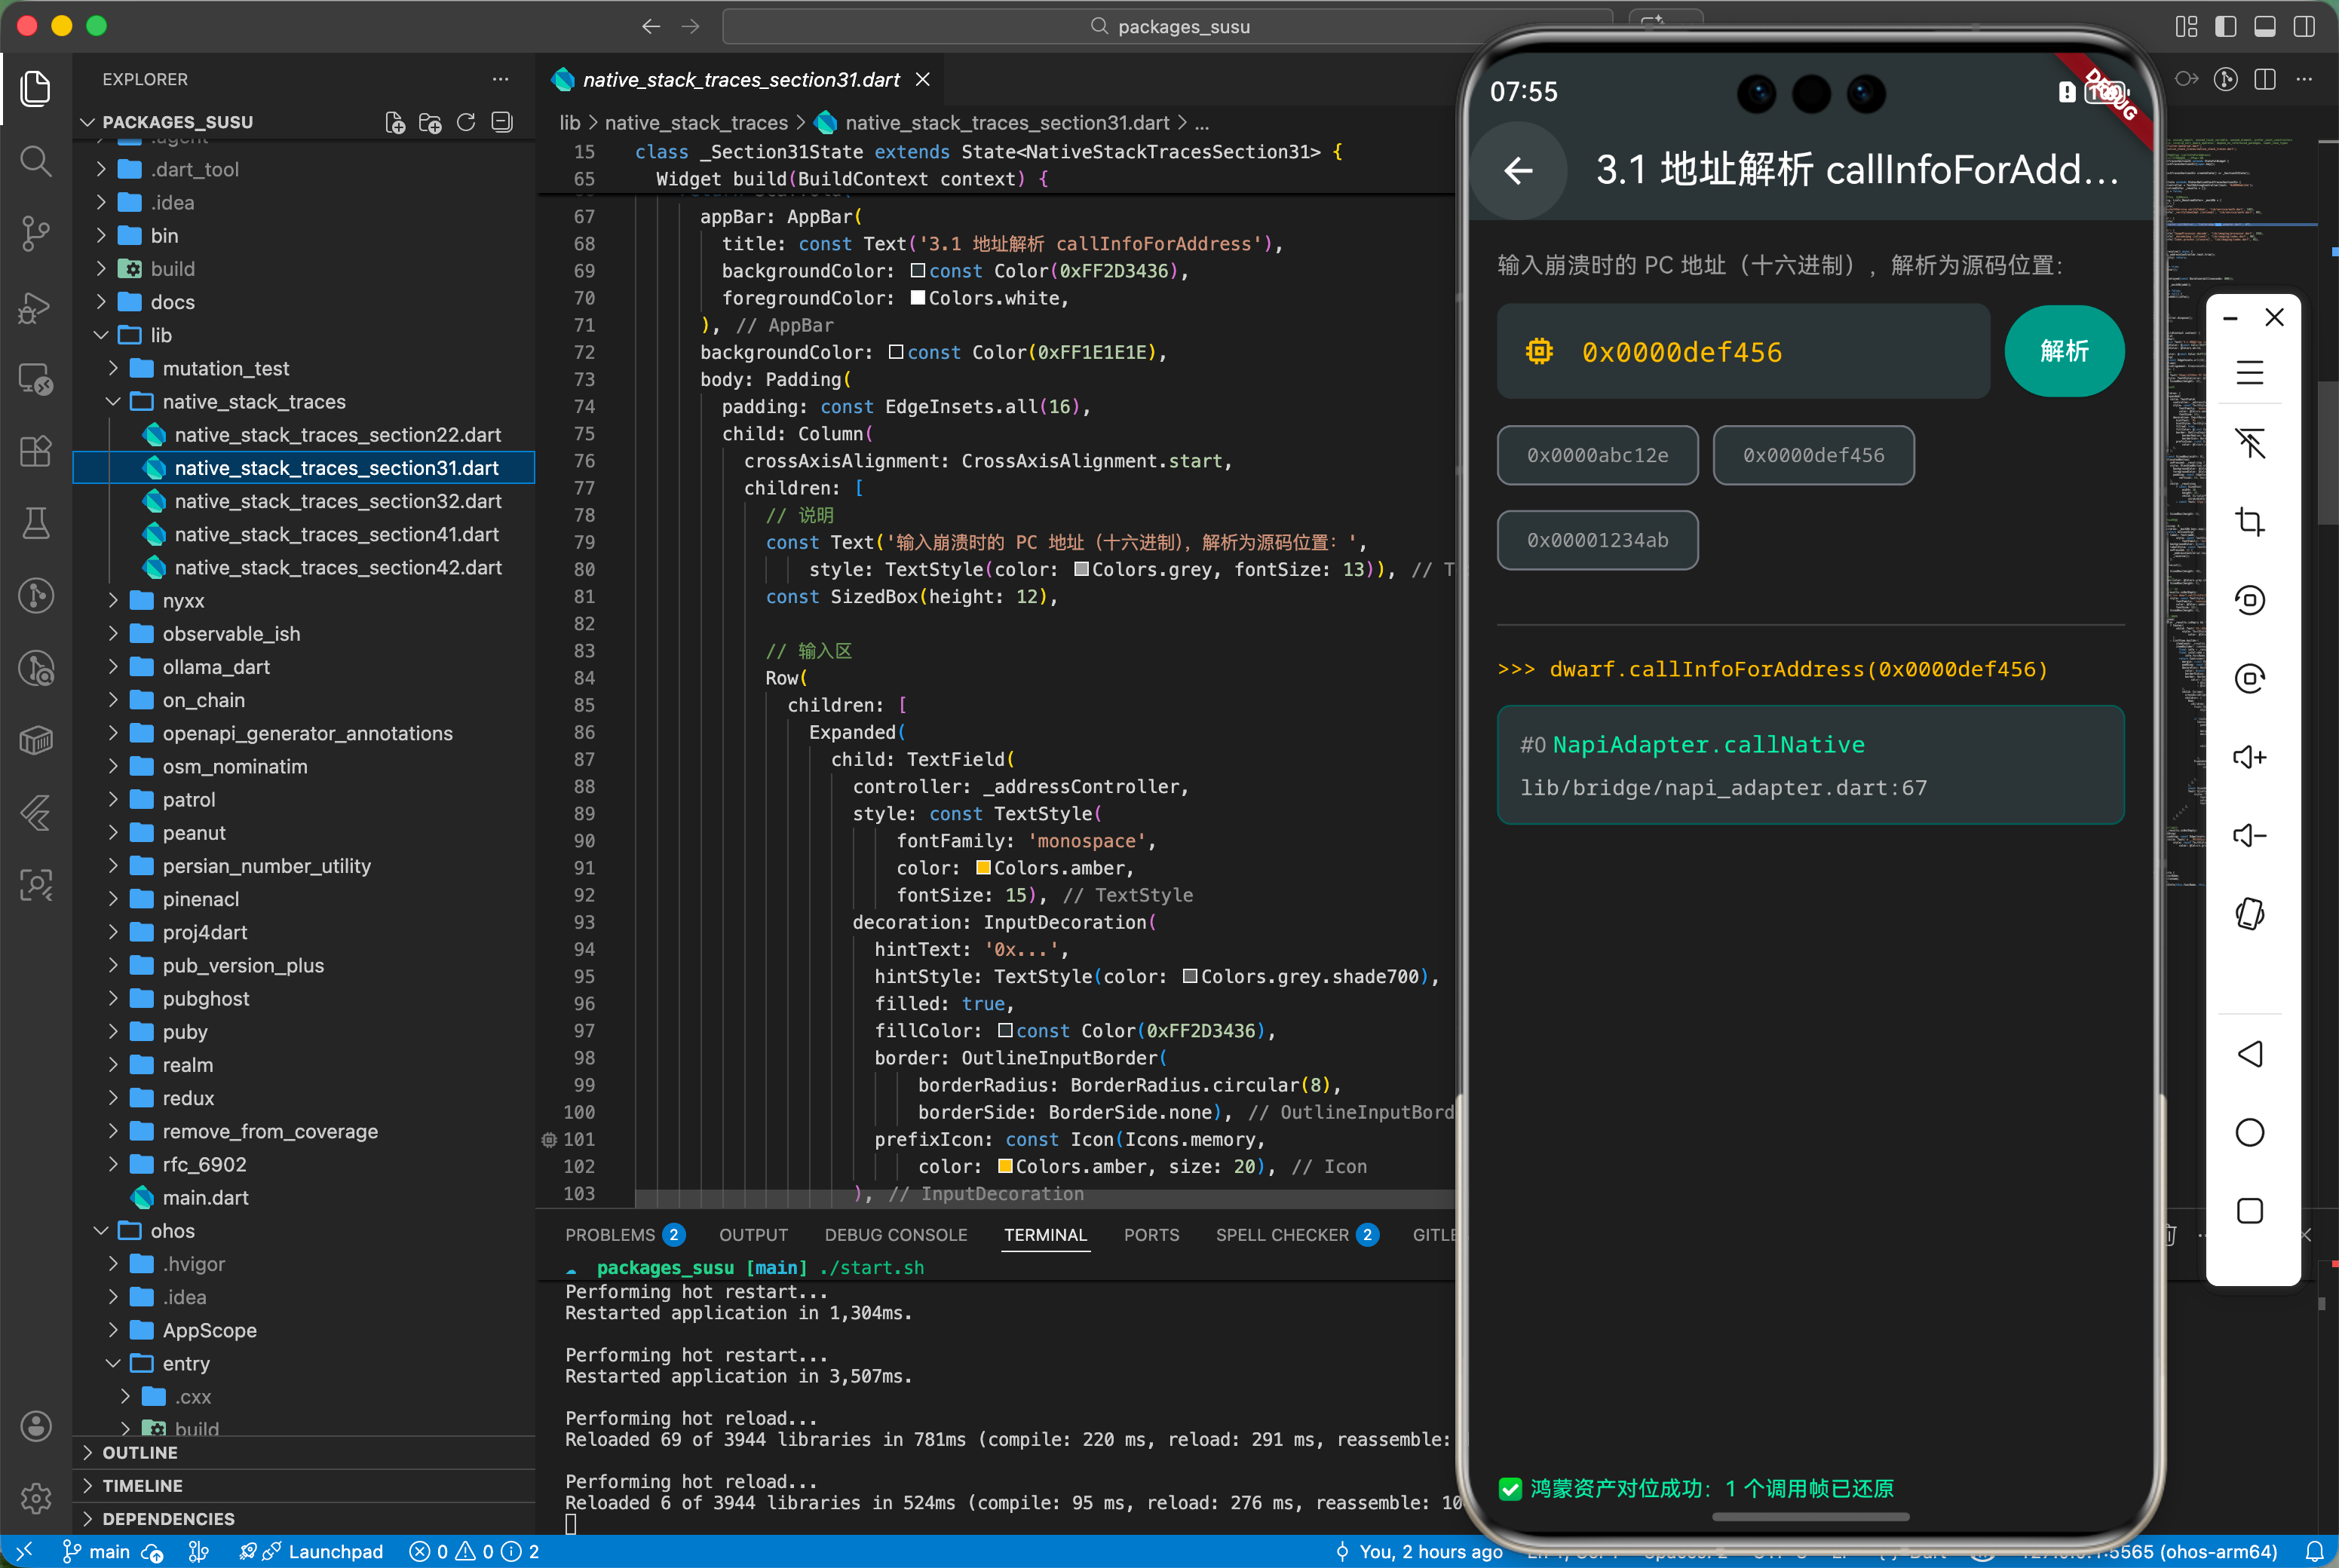Viewport: 2339px width, 1568px height.
Task: Toggle the bottom panel layout button
Action: tap(2265, 26)
